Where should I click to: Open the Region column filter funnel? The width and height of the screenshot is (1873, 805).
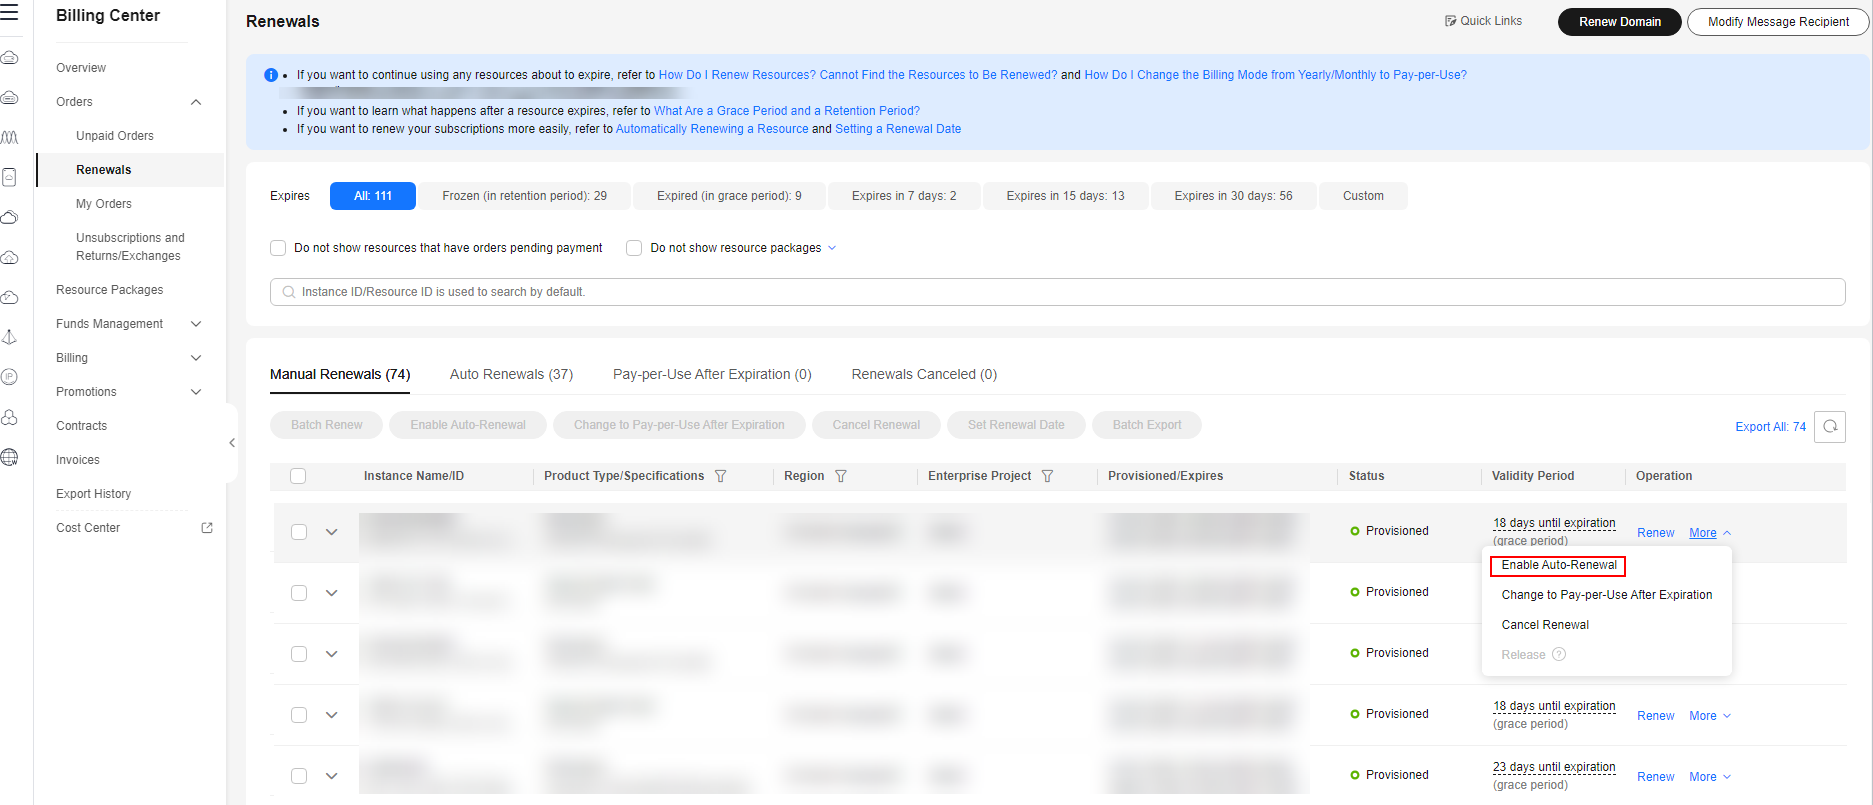click(841, 476)
